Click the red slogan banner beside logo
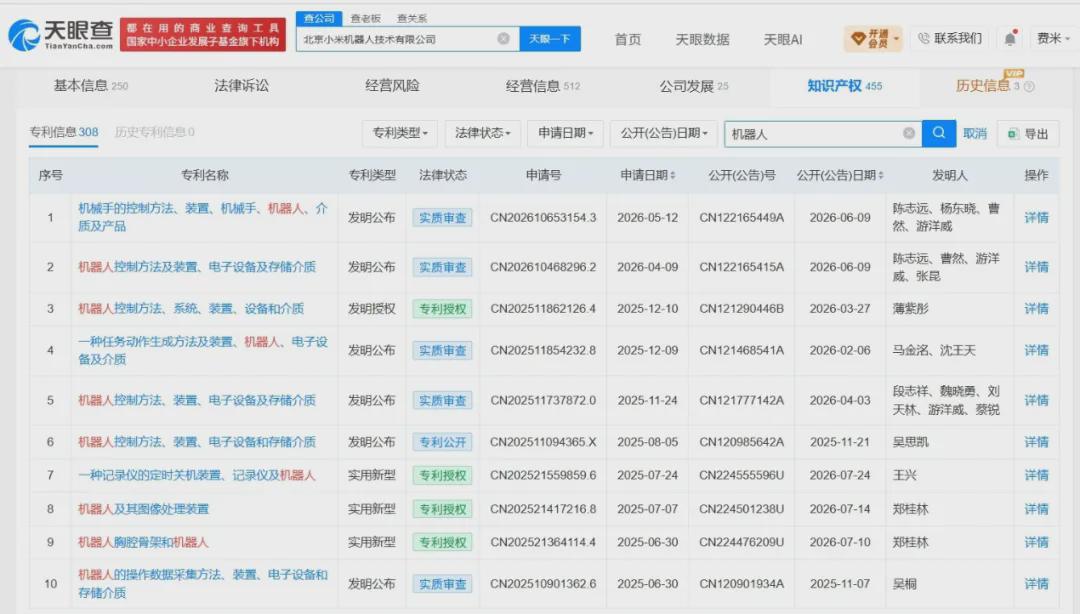The width and height of the screenshot is (1080, 614). [x=202, y=34]
